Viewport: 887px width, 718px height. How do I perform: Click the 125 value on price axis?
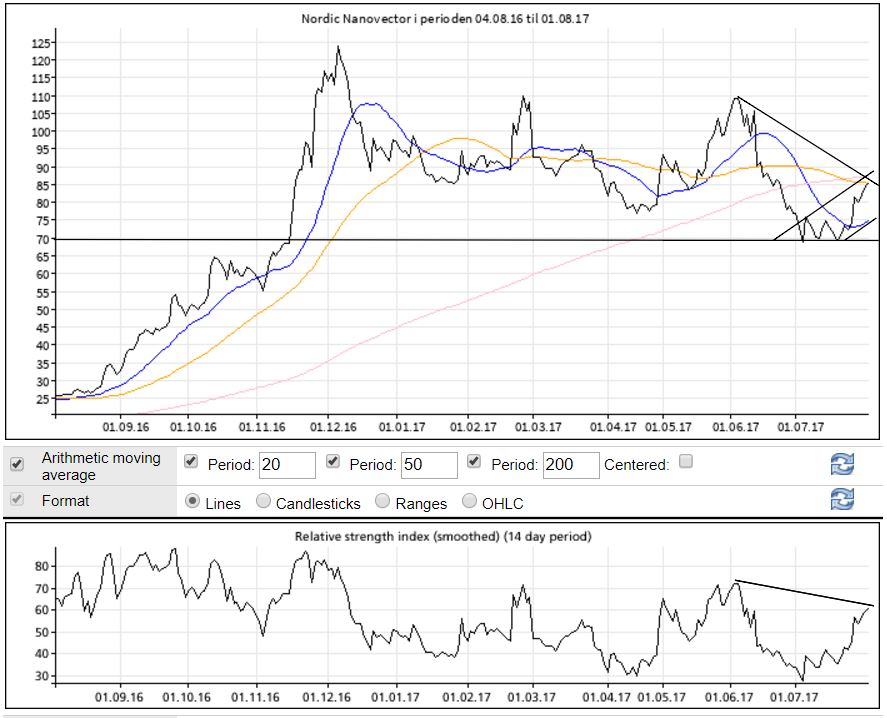tap(41, 43)
